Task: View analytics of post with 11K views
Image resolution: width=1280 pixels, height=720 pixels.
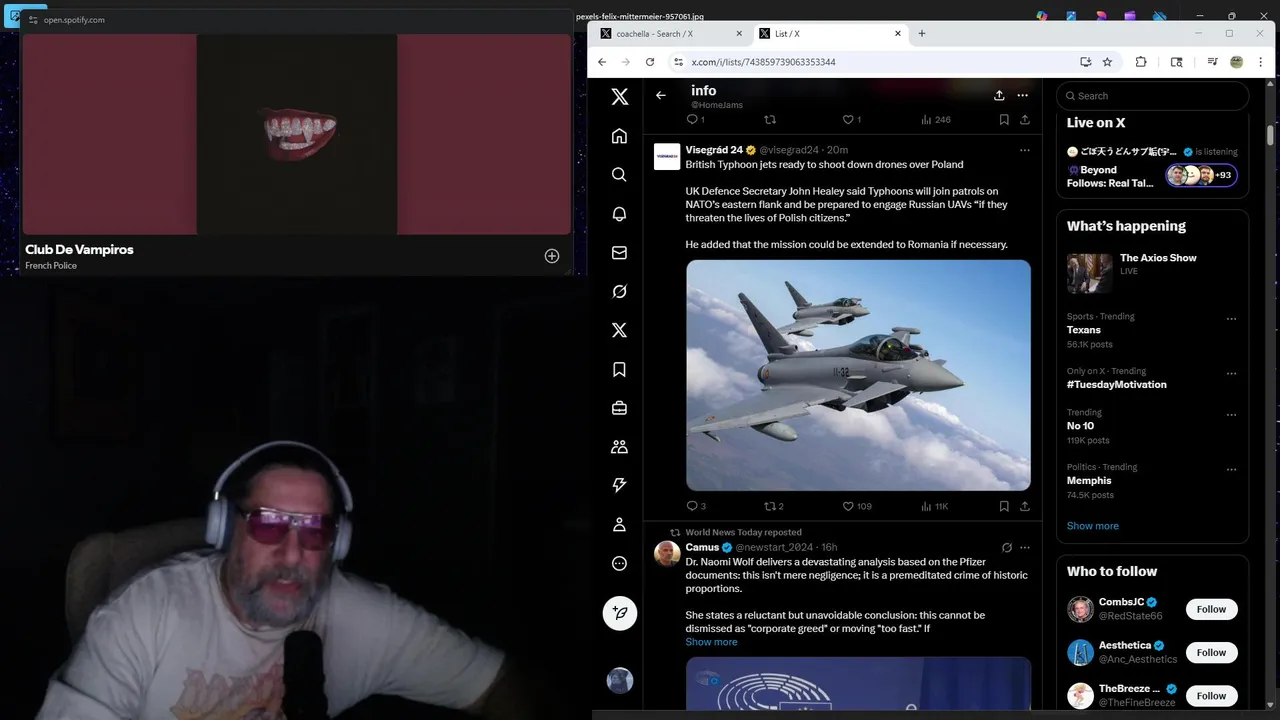Action: [934, 506]
